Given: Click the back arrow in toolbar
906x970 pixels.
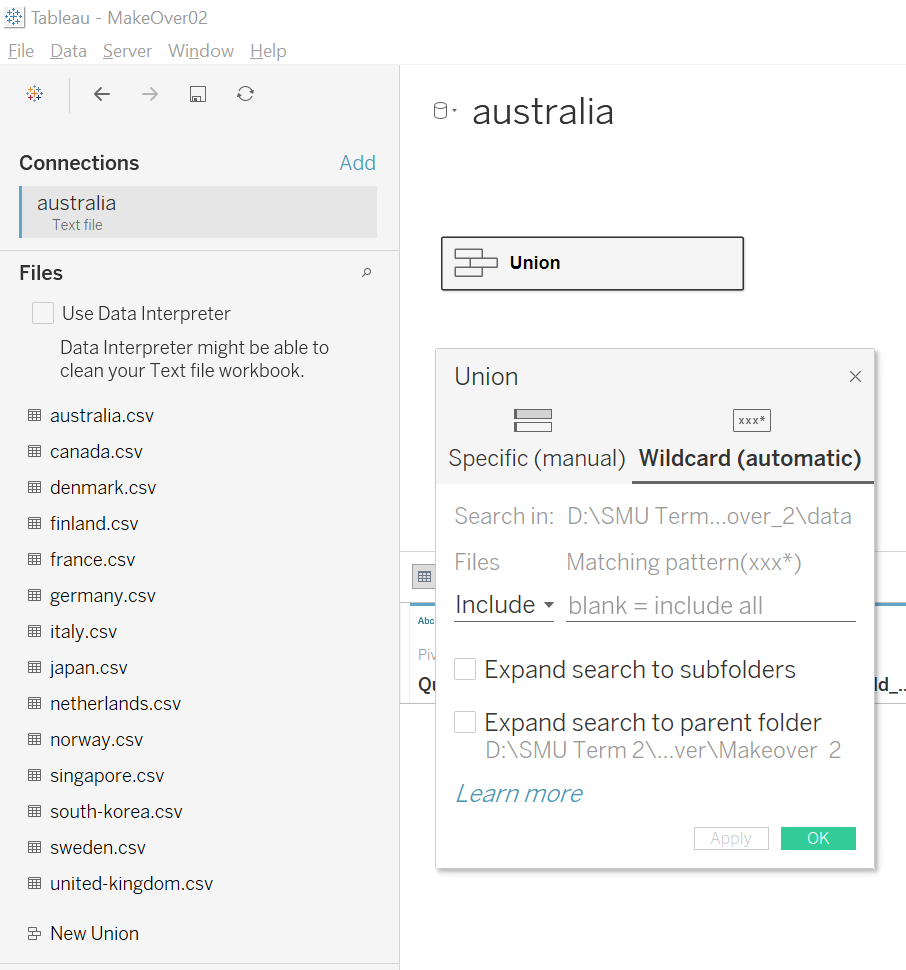Looking at the screenshot, I should (102, 94).
